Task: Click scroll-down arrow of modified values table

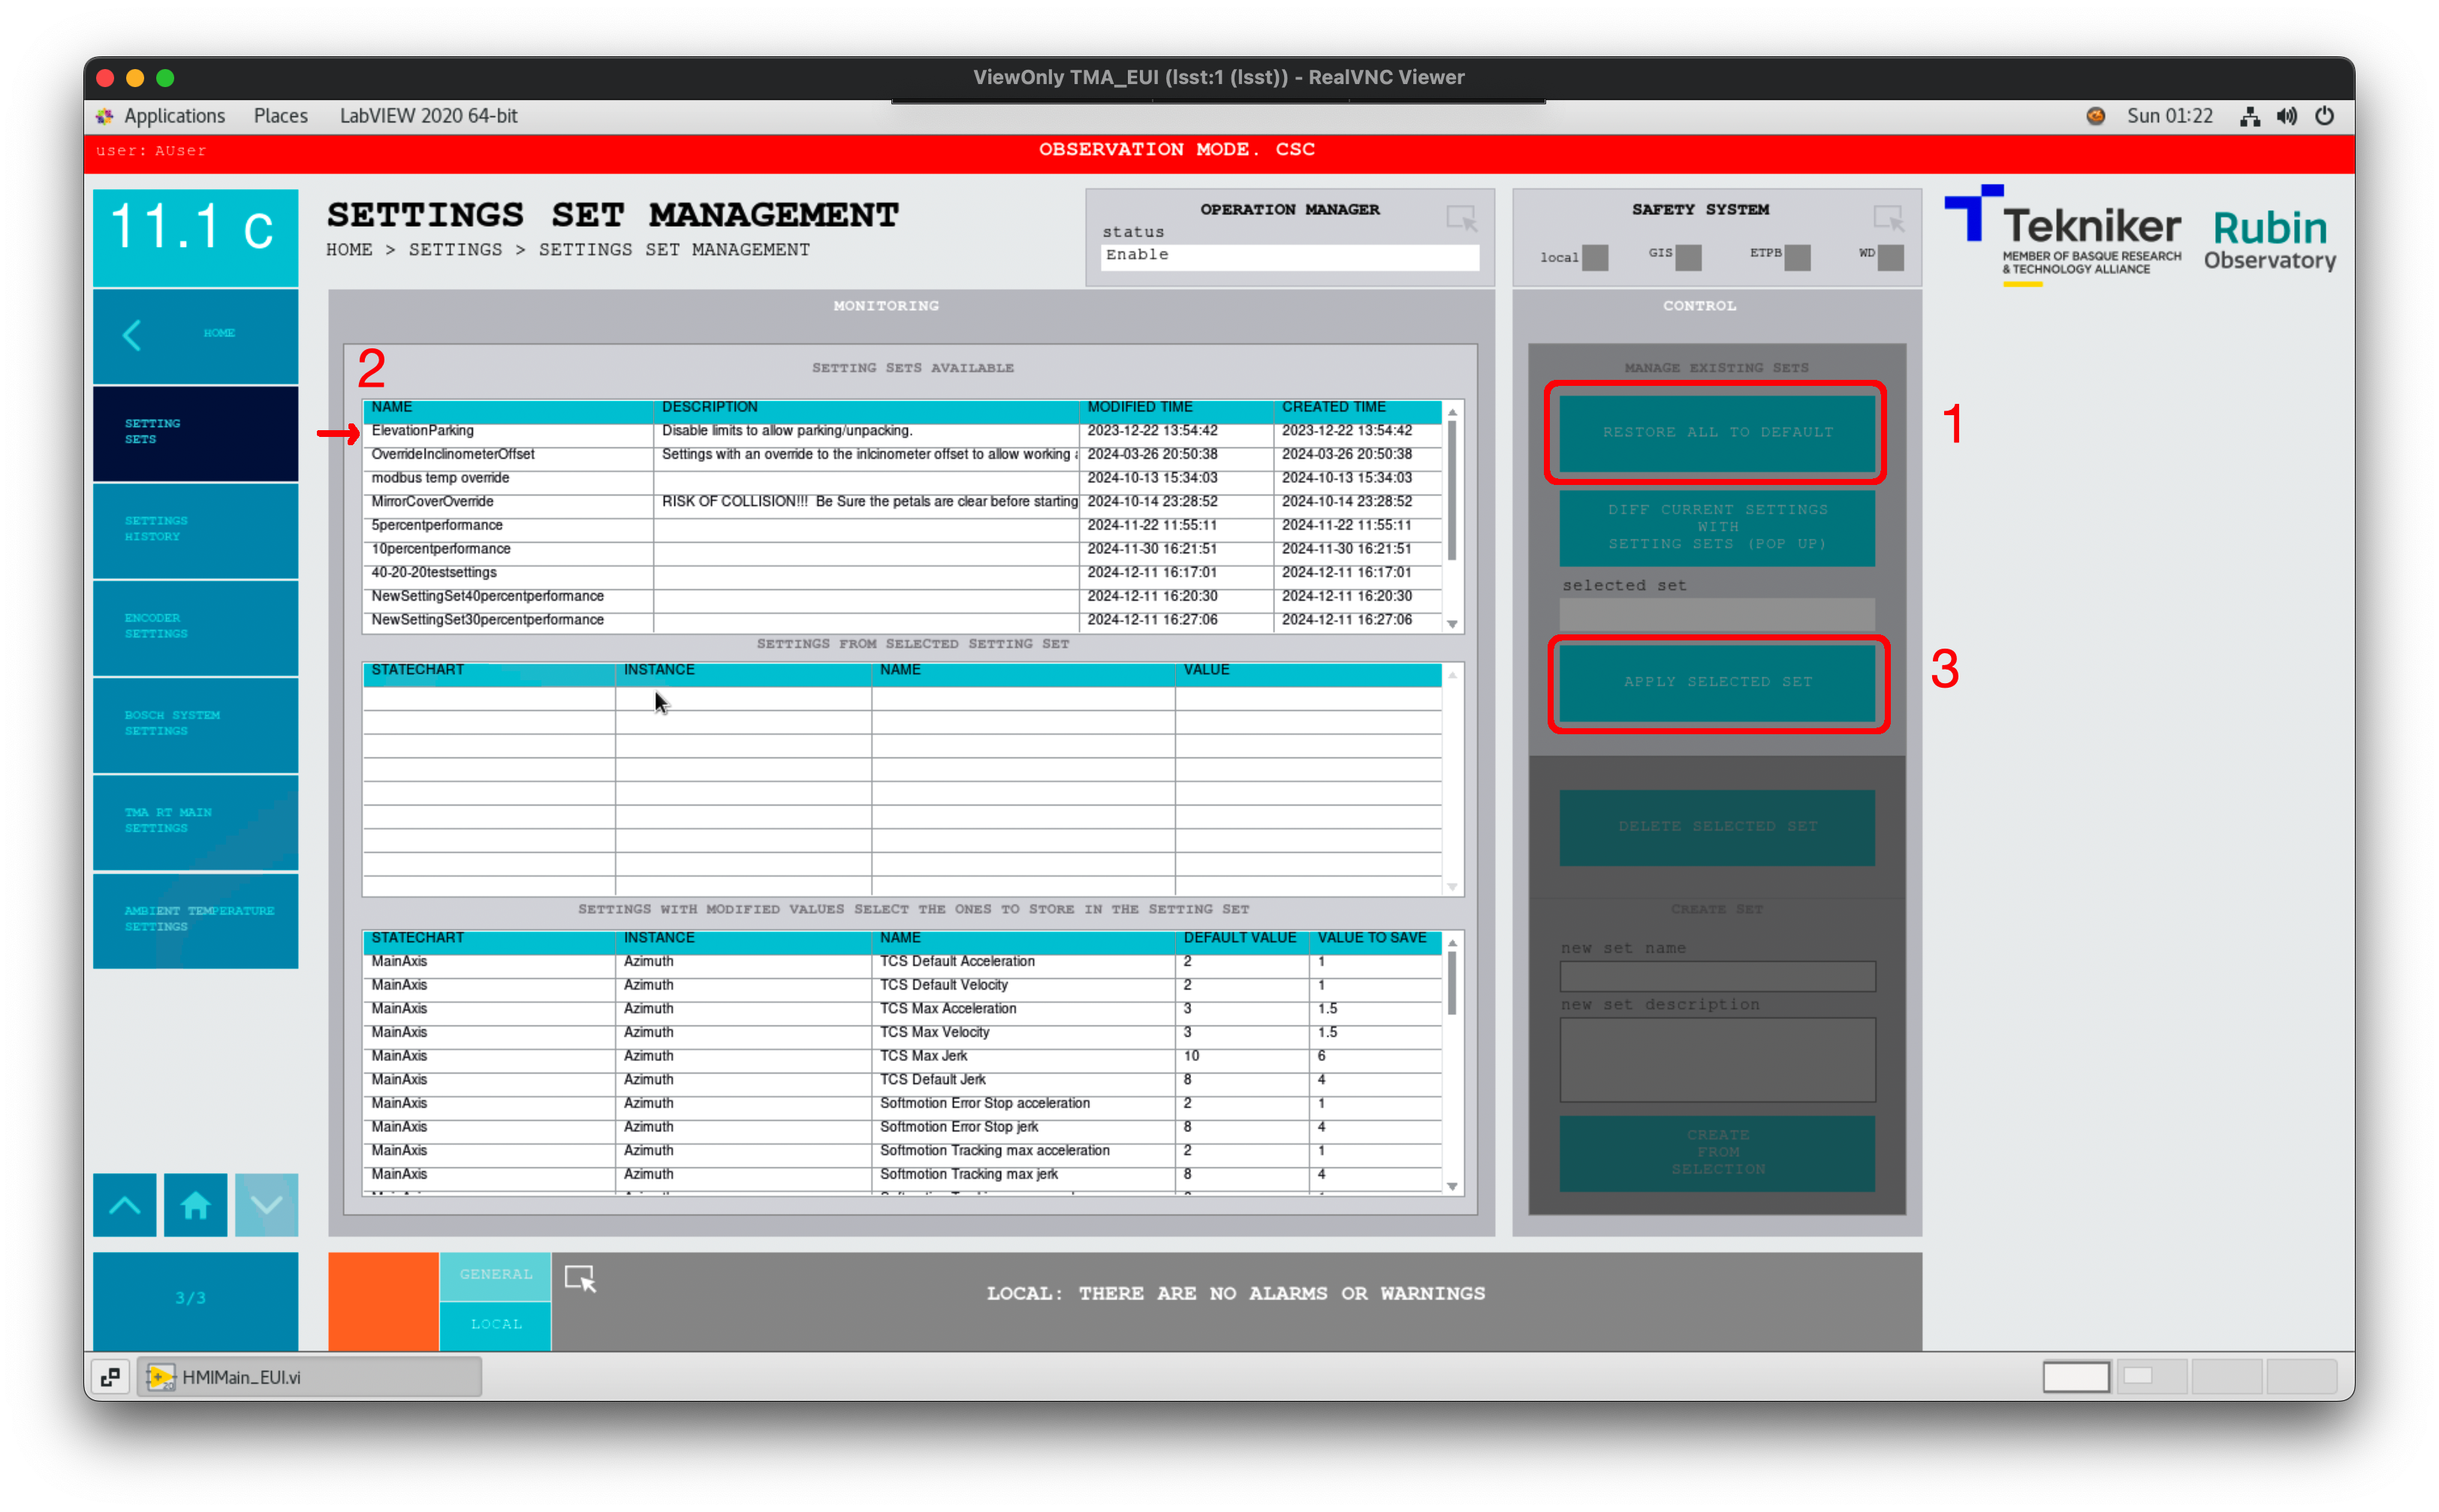Action: pyautogui.click(x=1452, y=1187)
